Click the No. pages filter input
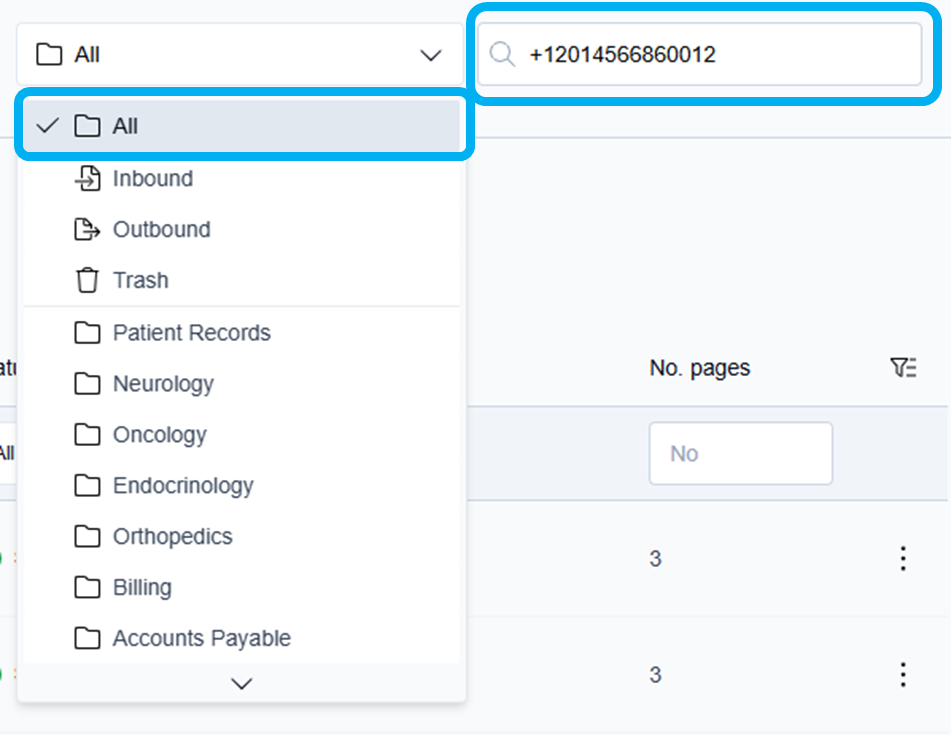The height and width of the screenshot is (735, 951). [x=740, y=454]
